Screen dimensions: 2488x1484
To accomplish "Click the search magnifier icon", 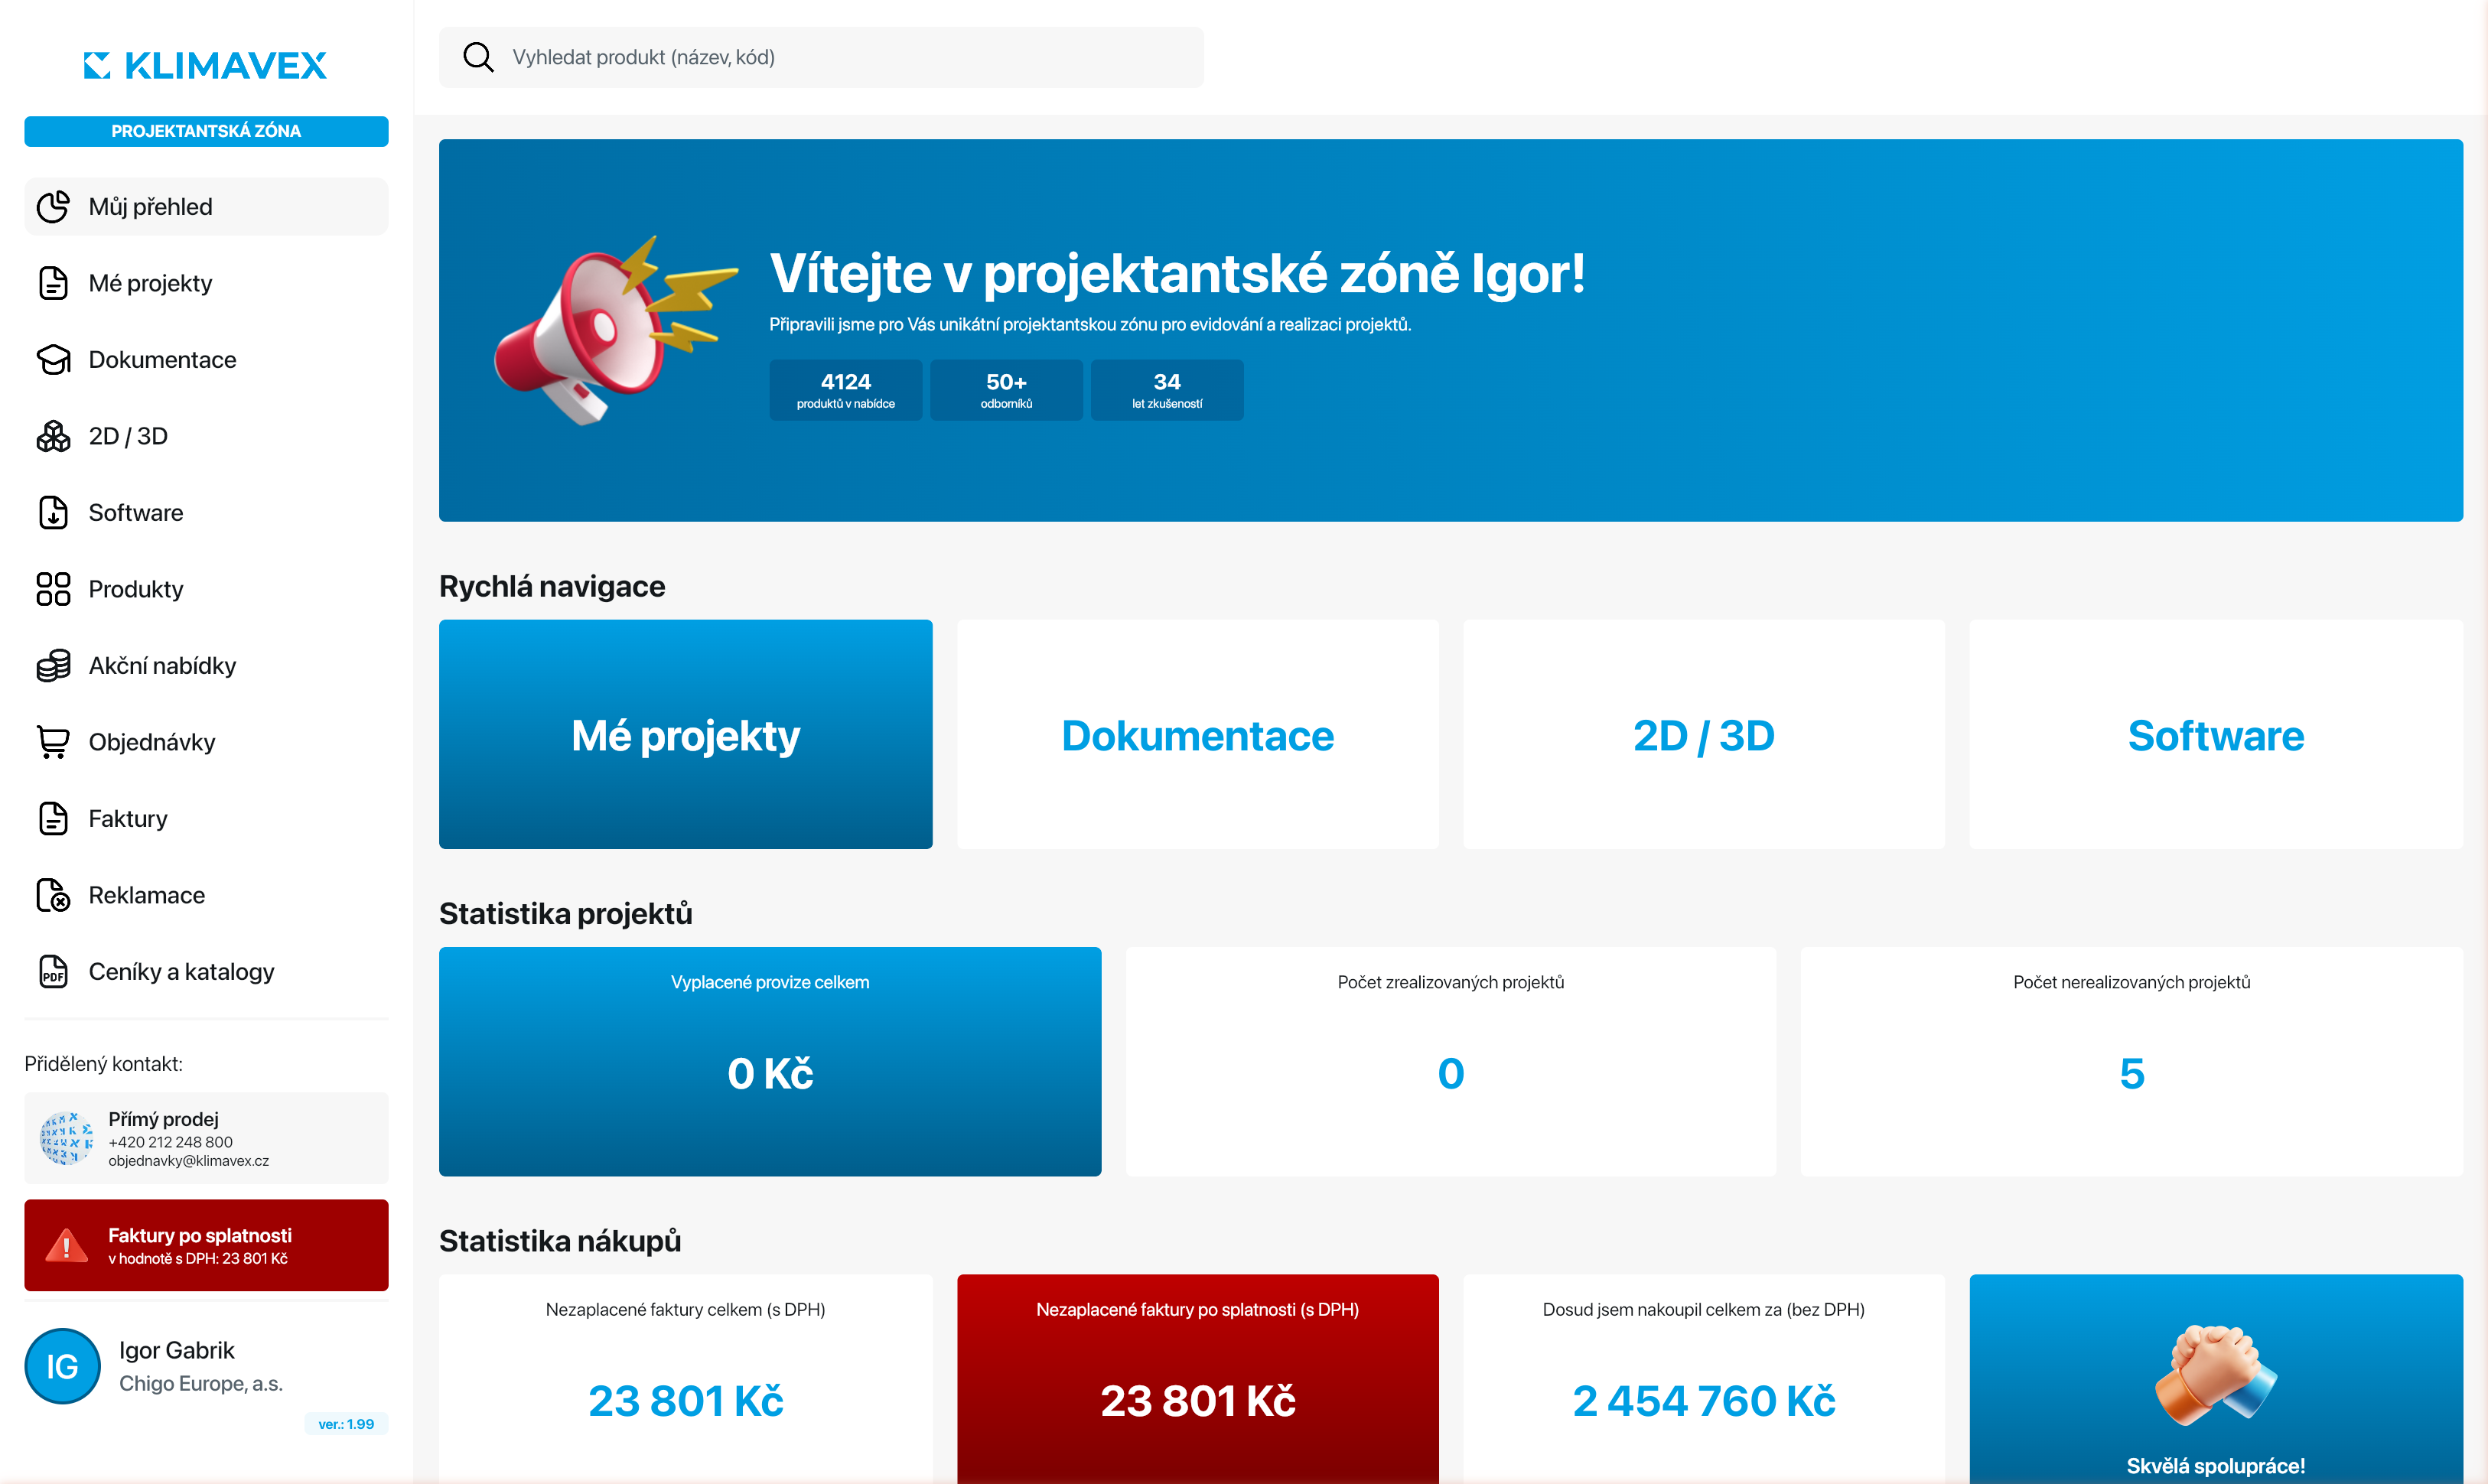I will 478,57.
